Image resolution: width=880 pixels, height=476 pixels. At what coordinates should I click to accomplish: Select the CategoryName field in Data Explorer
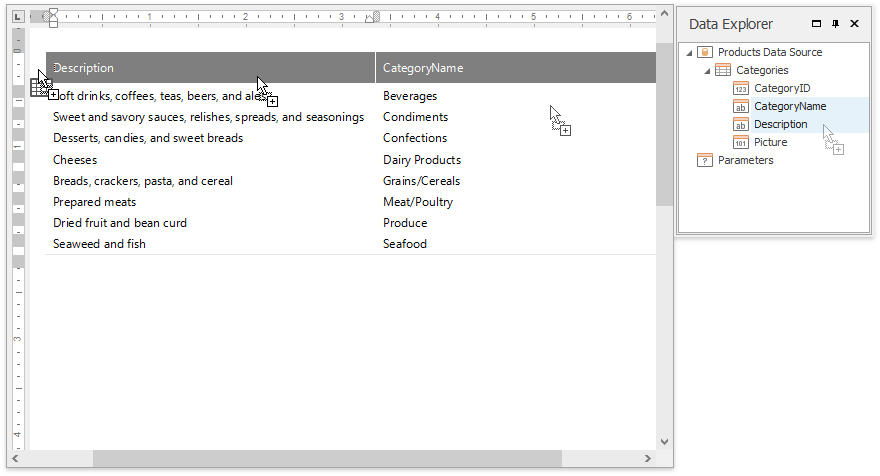(790, 106)
